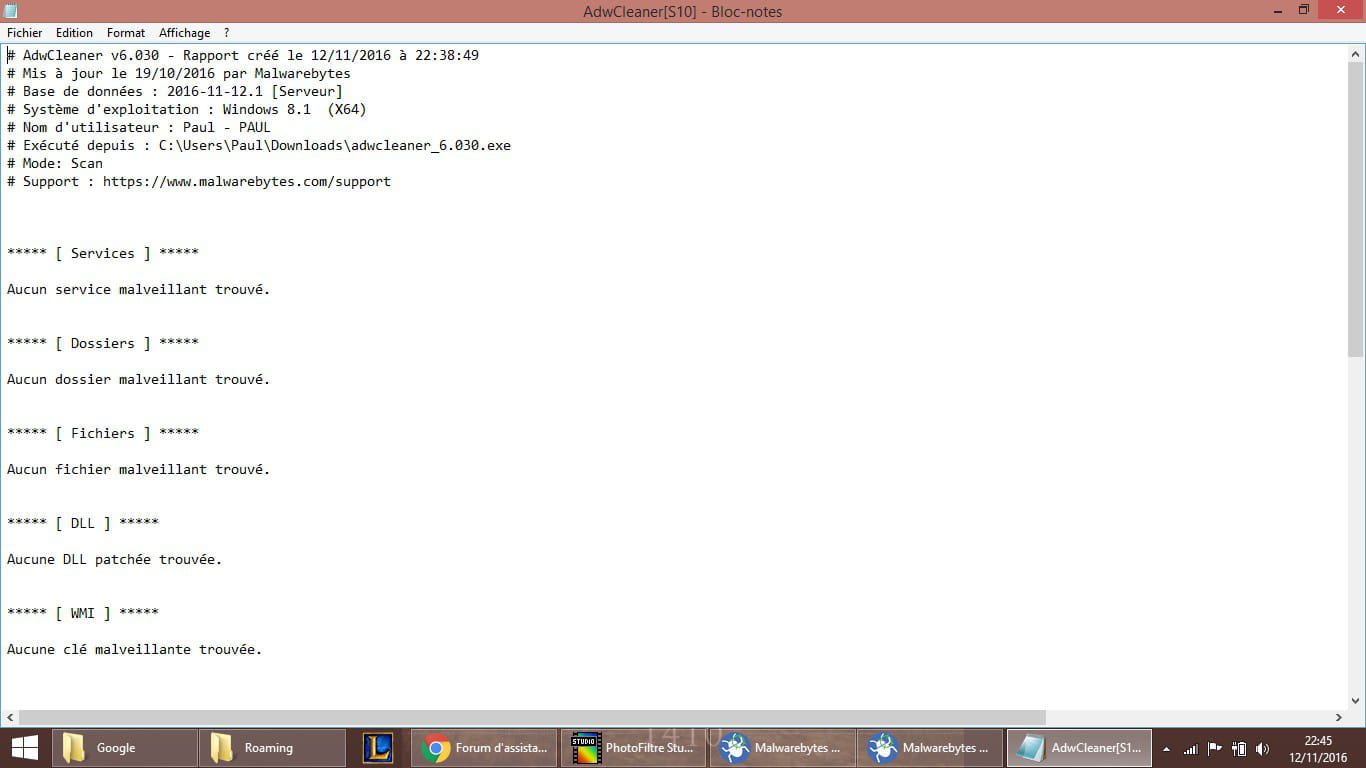Viewport: 1366px width, 768px height.
Task: Open the ? help menu
Action: [x=227, y=33]
